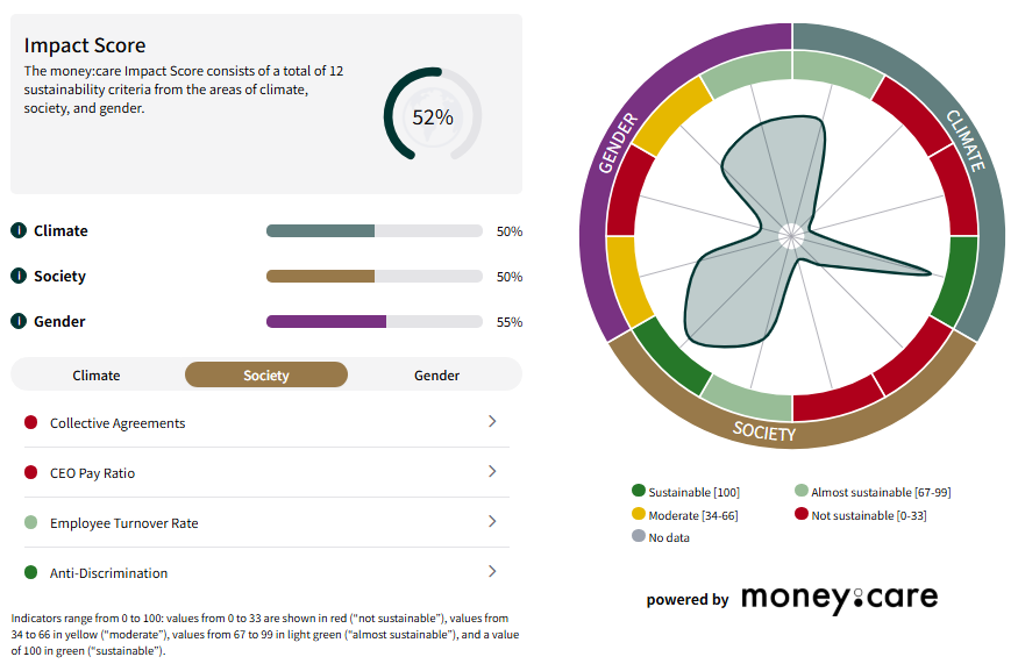Click the info icon next to Society

18,276
